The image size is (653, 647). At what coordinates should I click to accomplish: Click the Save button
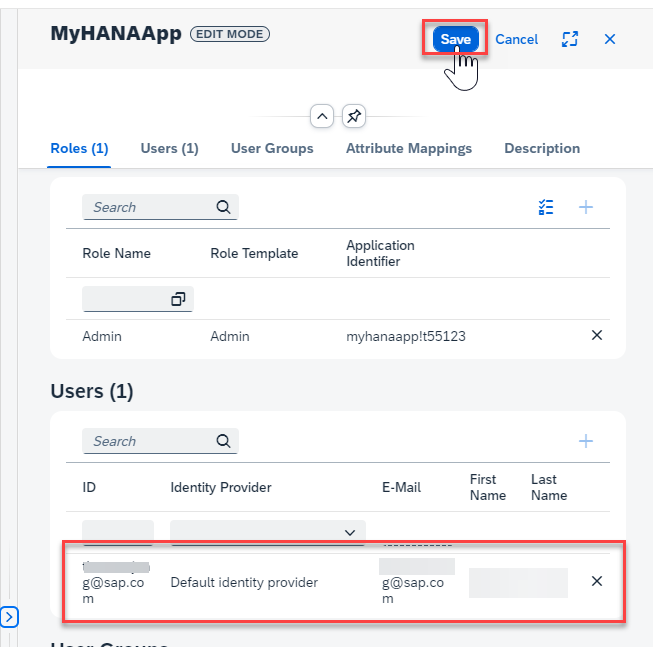[x=455, y=39]
